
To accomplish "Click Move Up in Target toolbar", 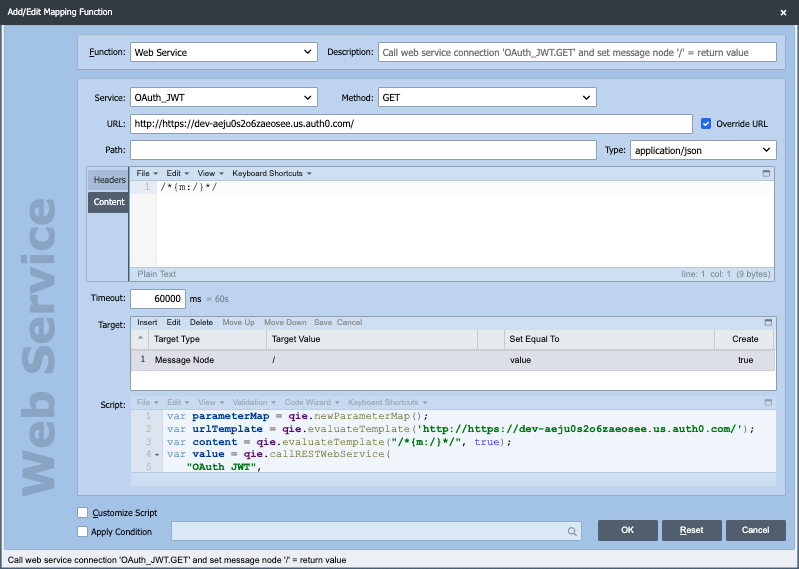I will pyautogui.click(x=238, y=322).
